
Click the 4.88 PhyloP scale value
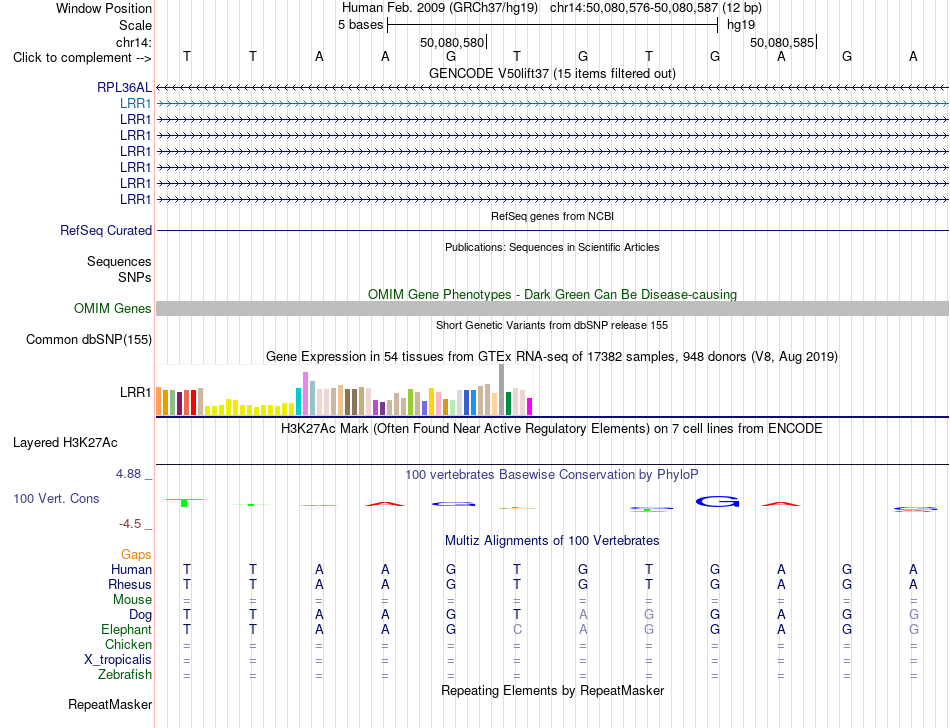click(128, 474)
